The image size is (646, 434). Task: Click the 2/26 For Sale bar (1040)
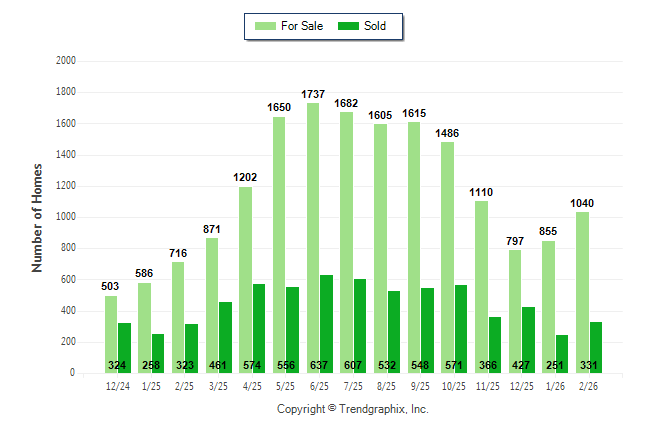[582, 291]
